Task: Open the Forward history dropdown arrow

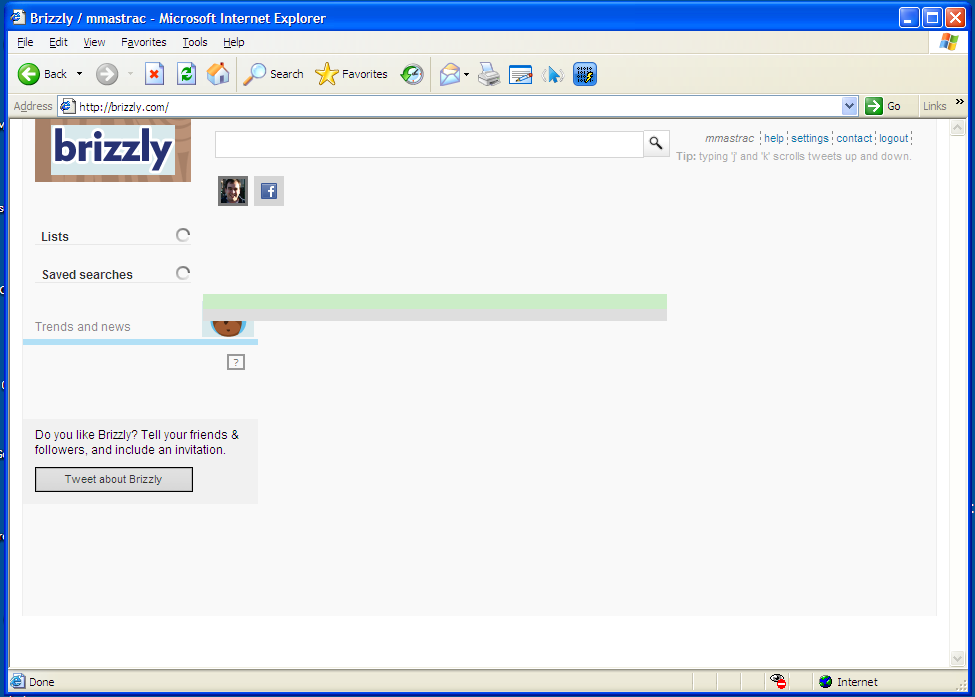Action: (130, 74)
